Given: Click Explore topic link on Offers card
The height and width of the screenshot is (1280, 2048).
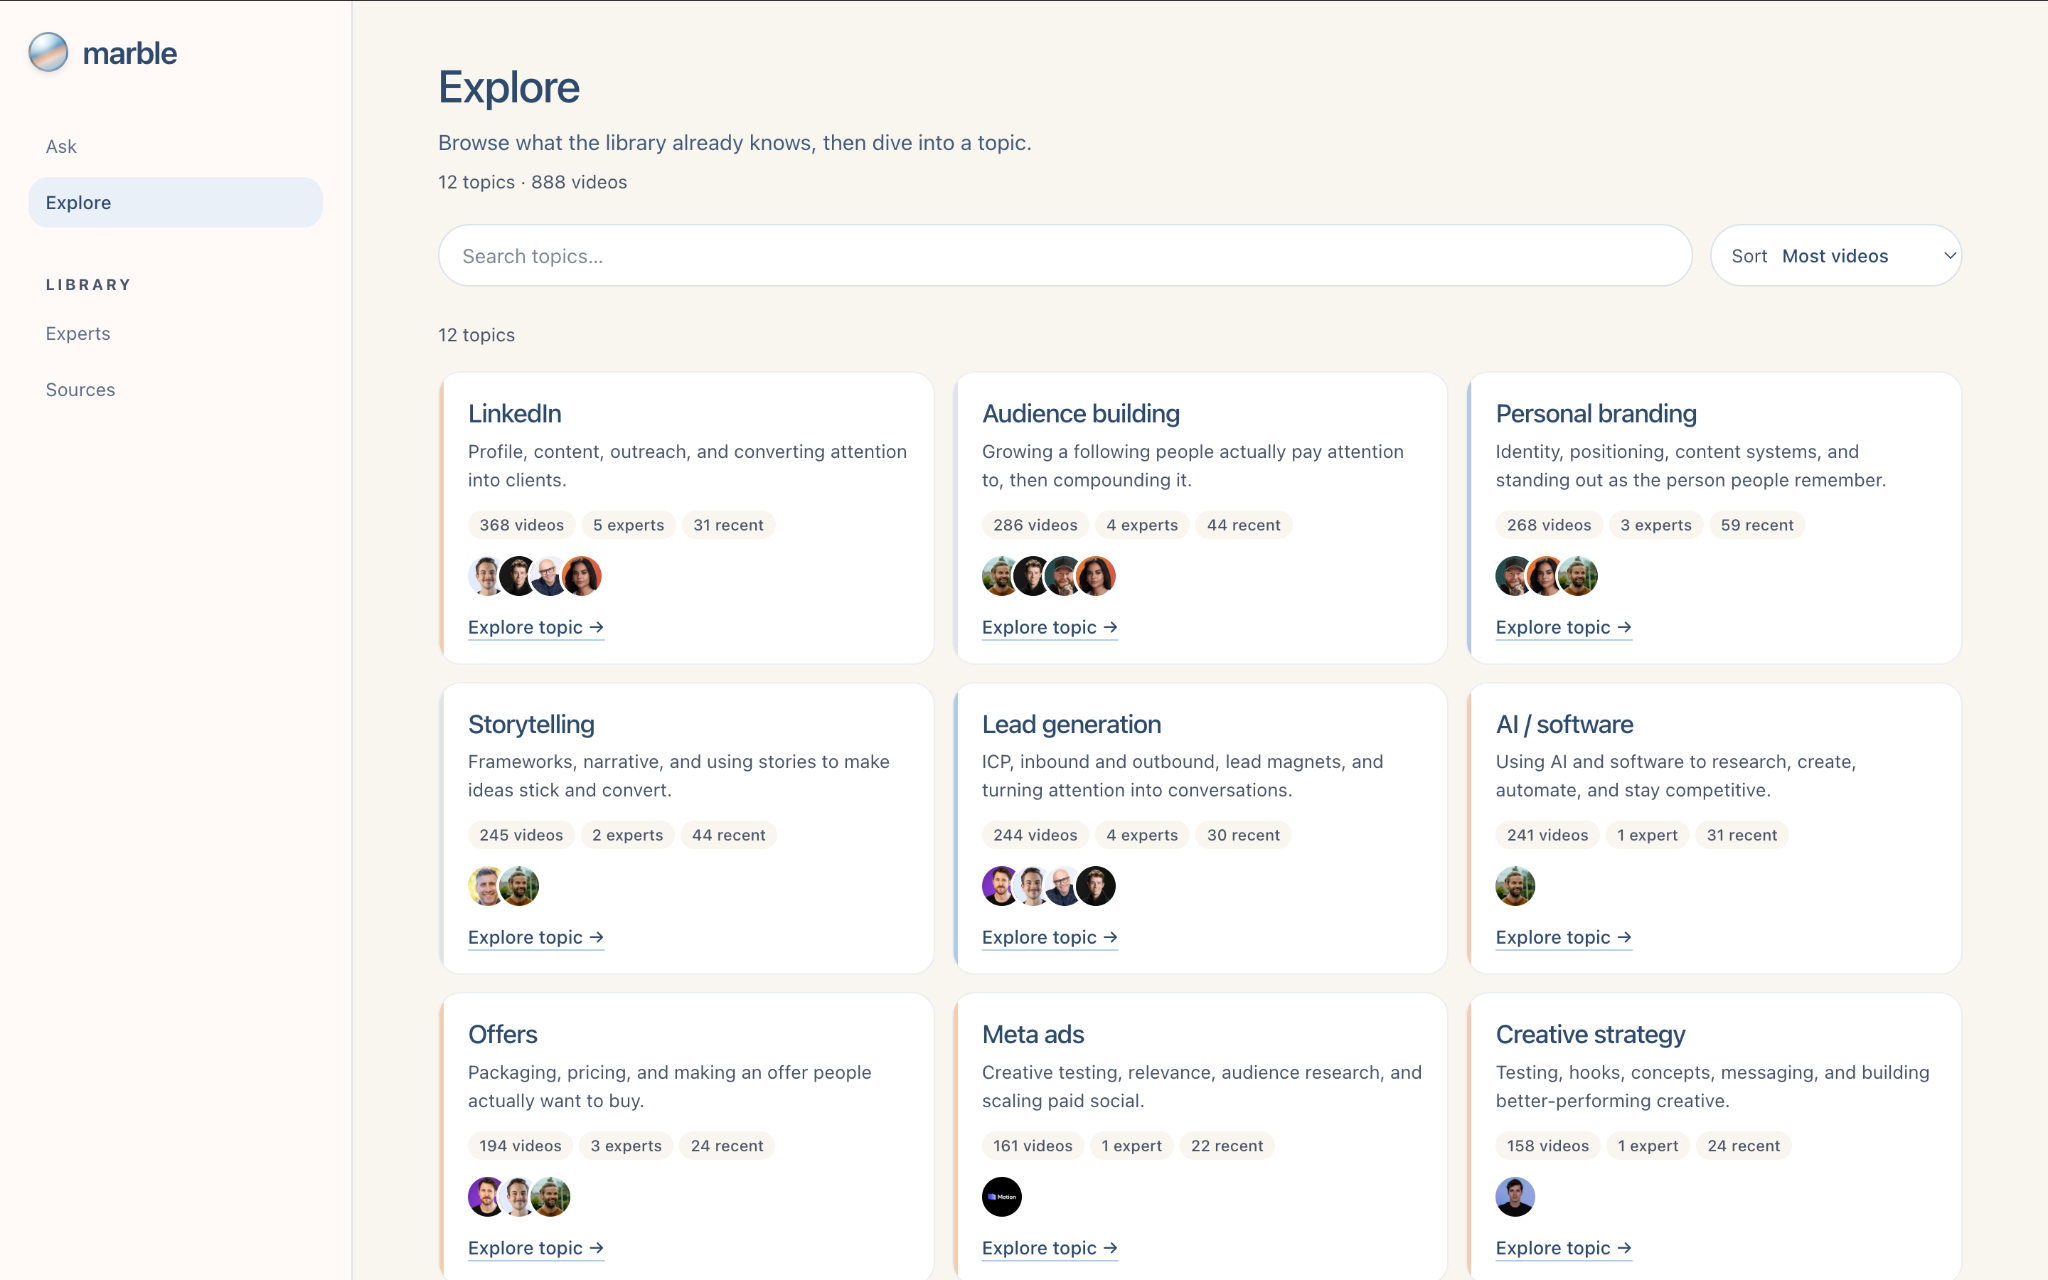Looking at the screenshot, I should click(536, 1248).
